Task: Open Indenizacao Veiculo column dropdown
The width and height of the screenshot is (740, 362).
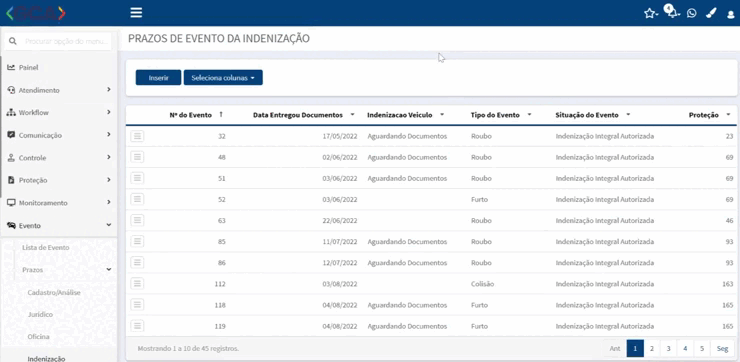Action: [442, 115]
